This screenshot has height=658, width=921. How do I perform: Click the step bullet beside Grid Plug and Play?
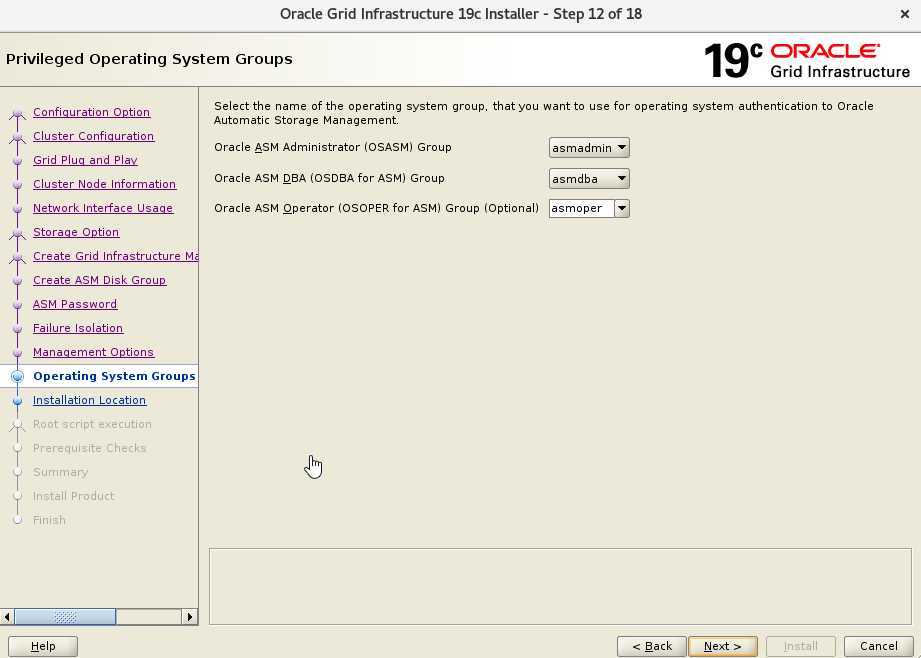pos(18,160)
